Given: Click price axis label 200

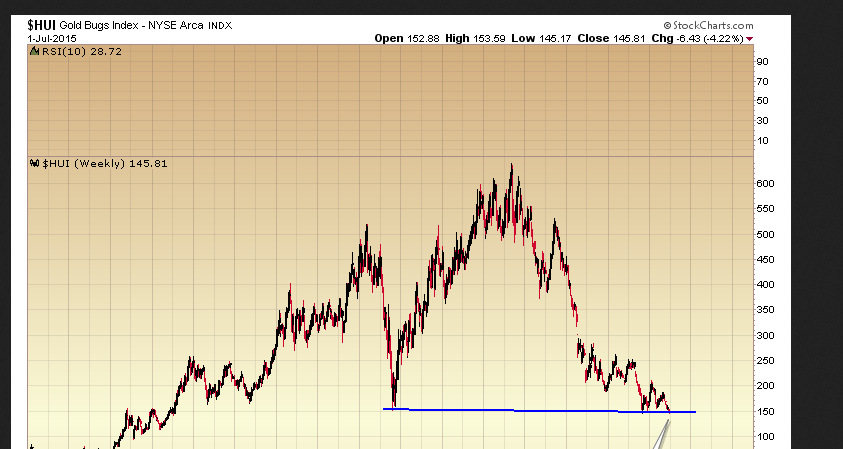Looking at the screenshot, I should [x=765, y=386].
